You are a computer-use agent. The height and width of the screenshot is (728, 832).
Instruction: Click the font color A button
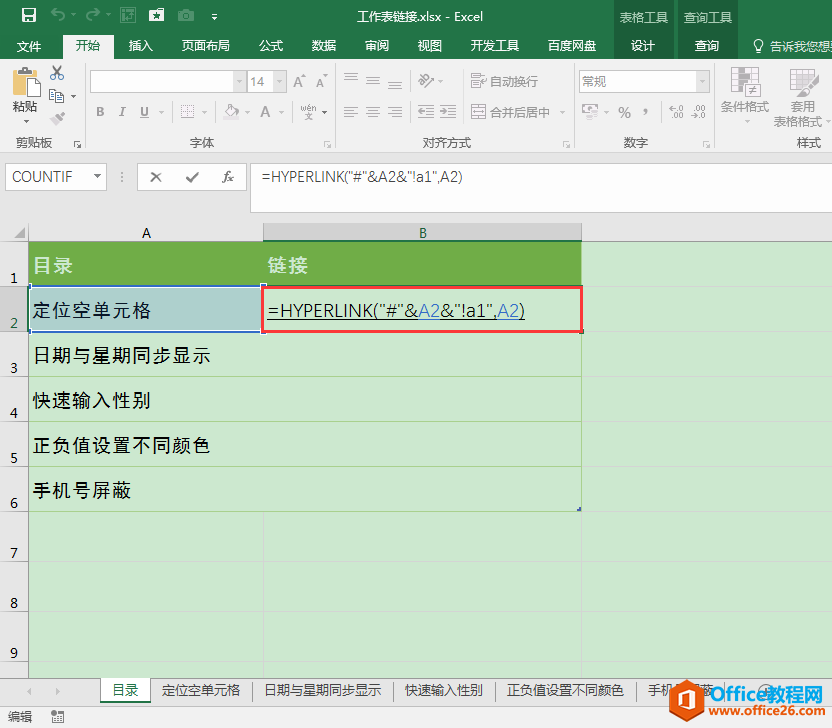[x=266, y=112]
